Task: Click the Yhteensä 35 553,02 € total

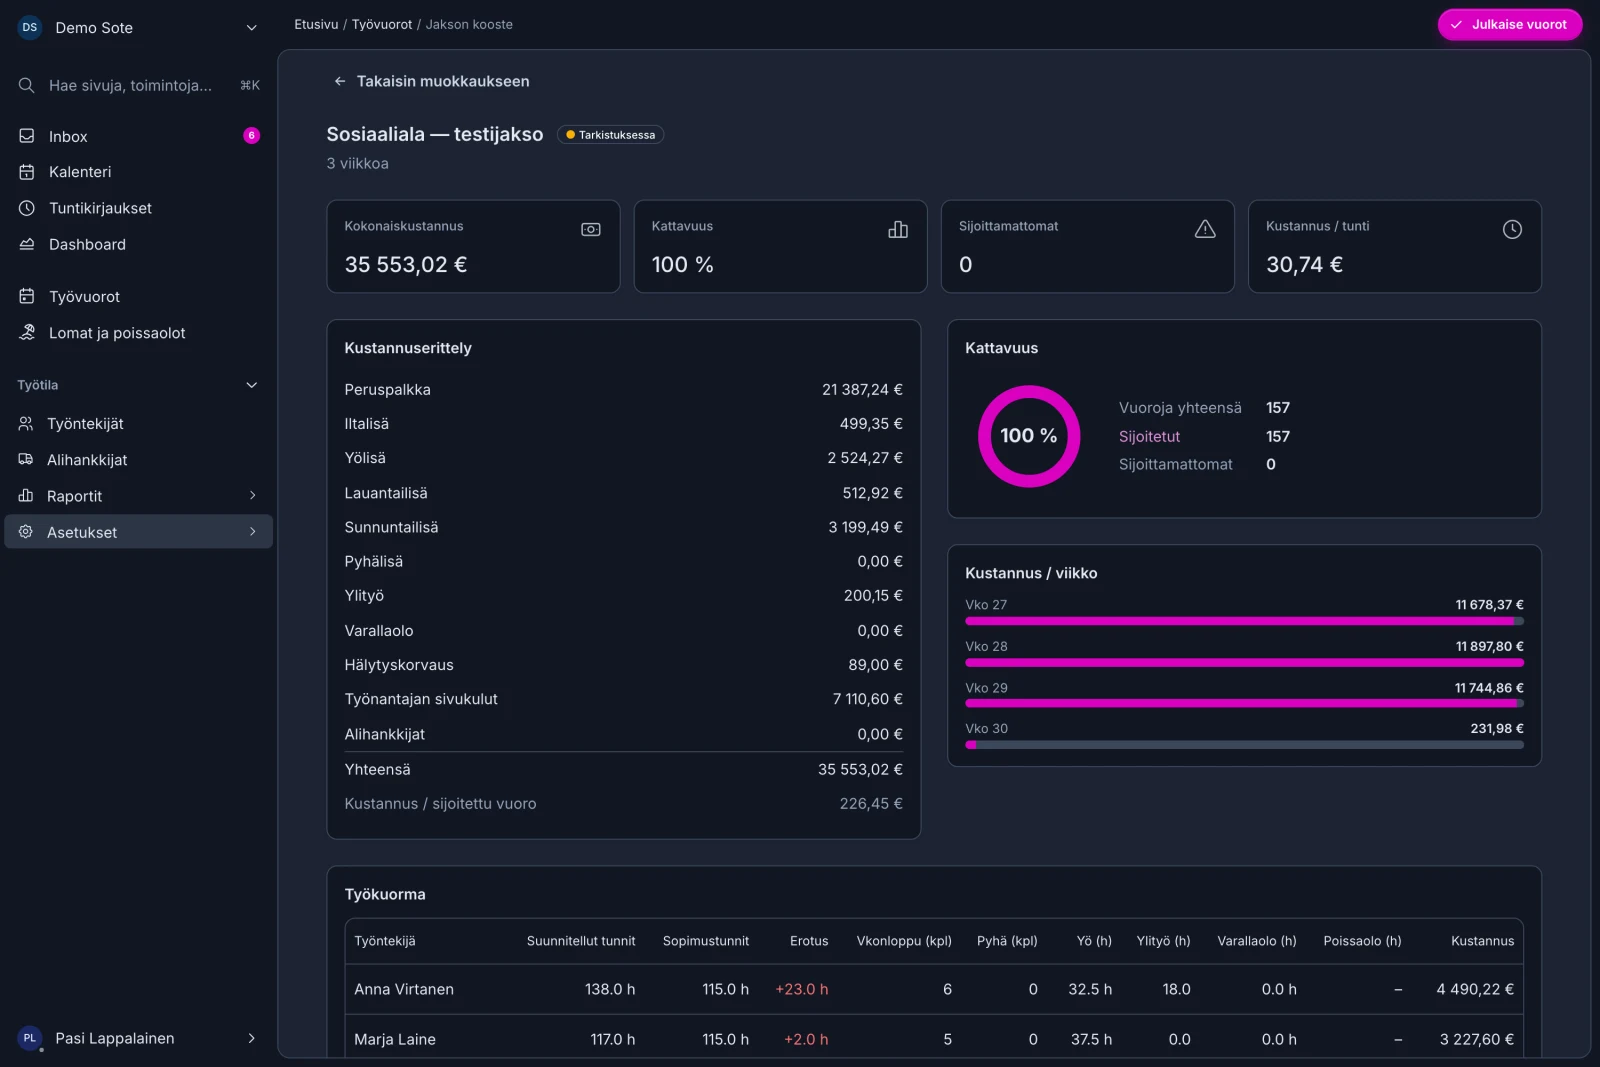Action: pos(623,769)
